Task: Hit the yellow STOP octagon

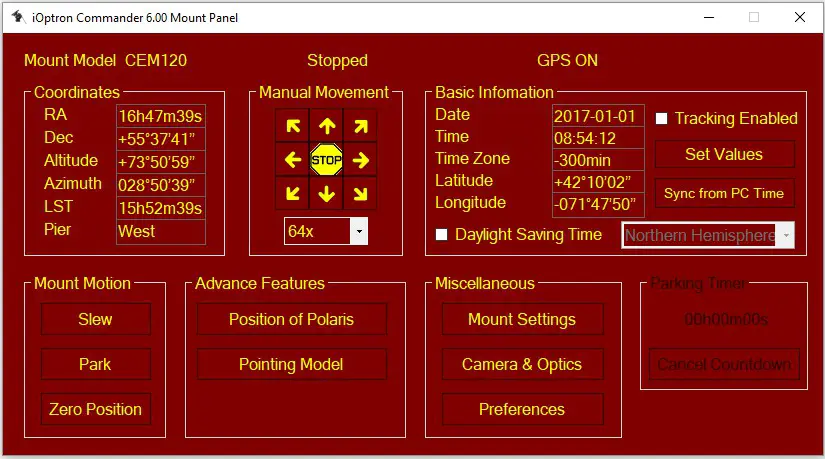Action: point(327,160)
